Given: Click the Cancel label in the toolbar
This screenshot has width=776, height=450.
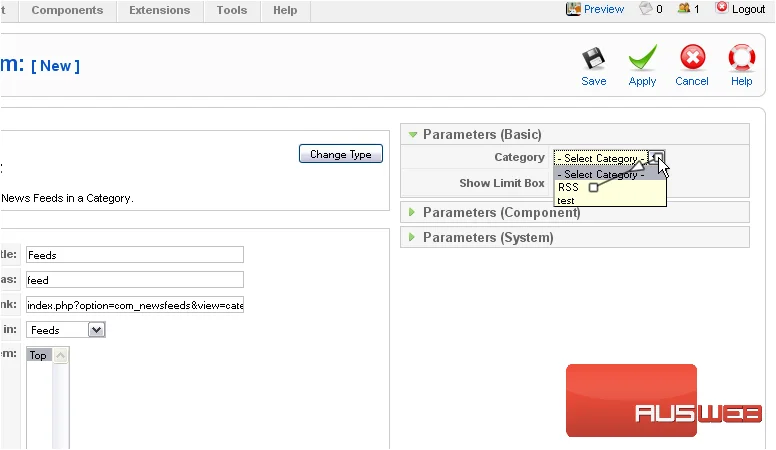Looking at the screenshot, I should [x=692, y=81].
